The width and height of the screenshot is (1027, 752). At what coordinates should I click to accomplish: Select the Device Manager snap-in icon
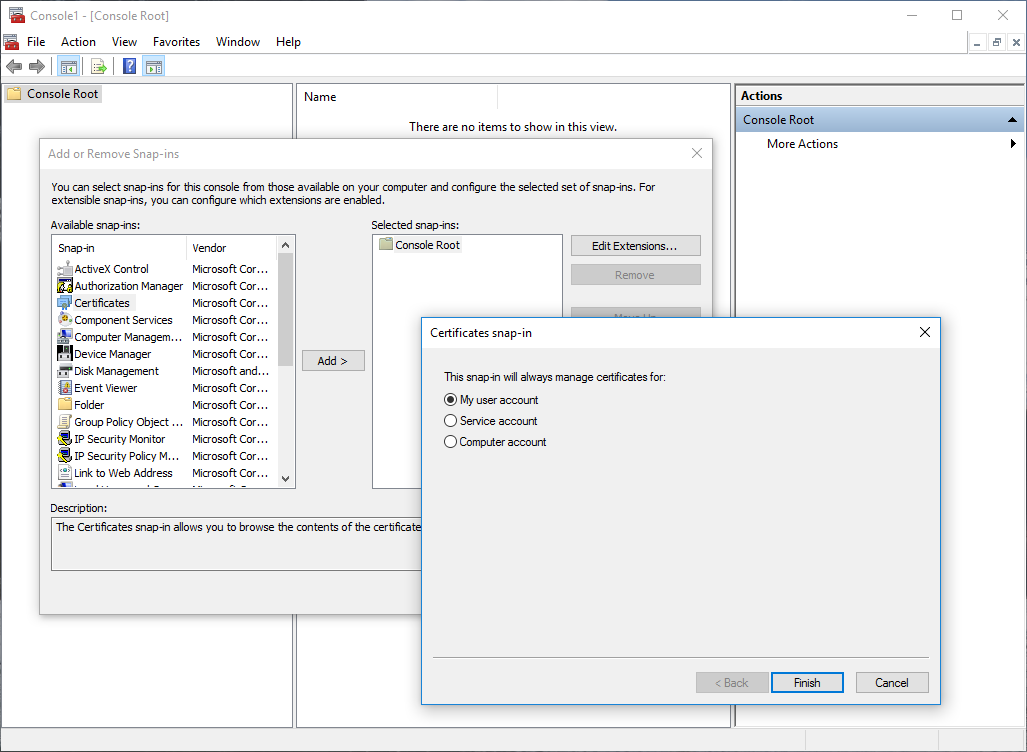click(65, 354)
